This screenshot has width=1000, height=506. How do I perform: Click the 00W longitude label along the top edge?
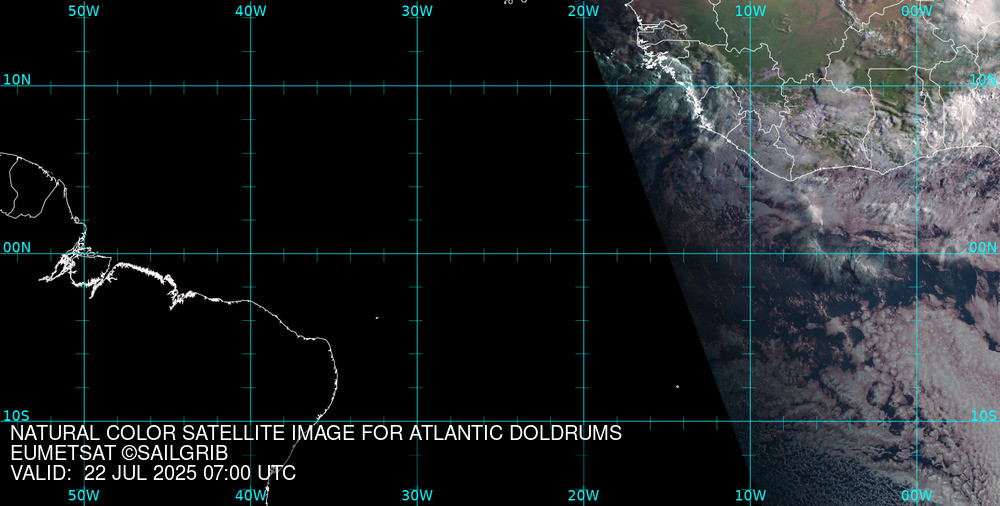[x=917, y=11]
